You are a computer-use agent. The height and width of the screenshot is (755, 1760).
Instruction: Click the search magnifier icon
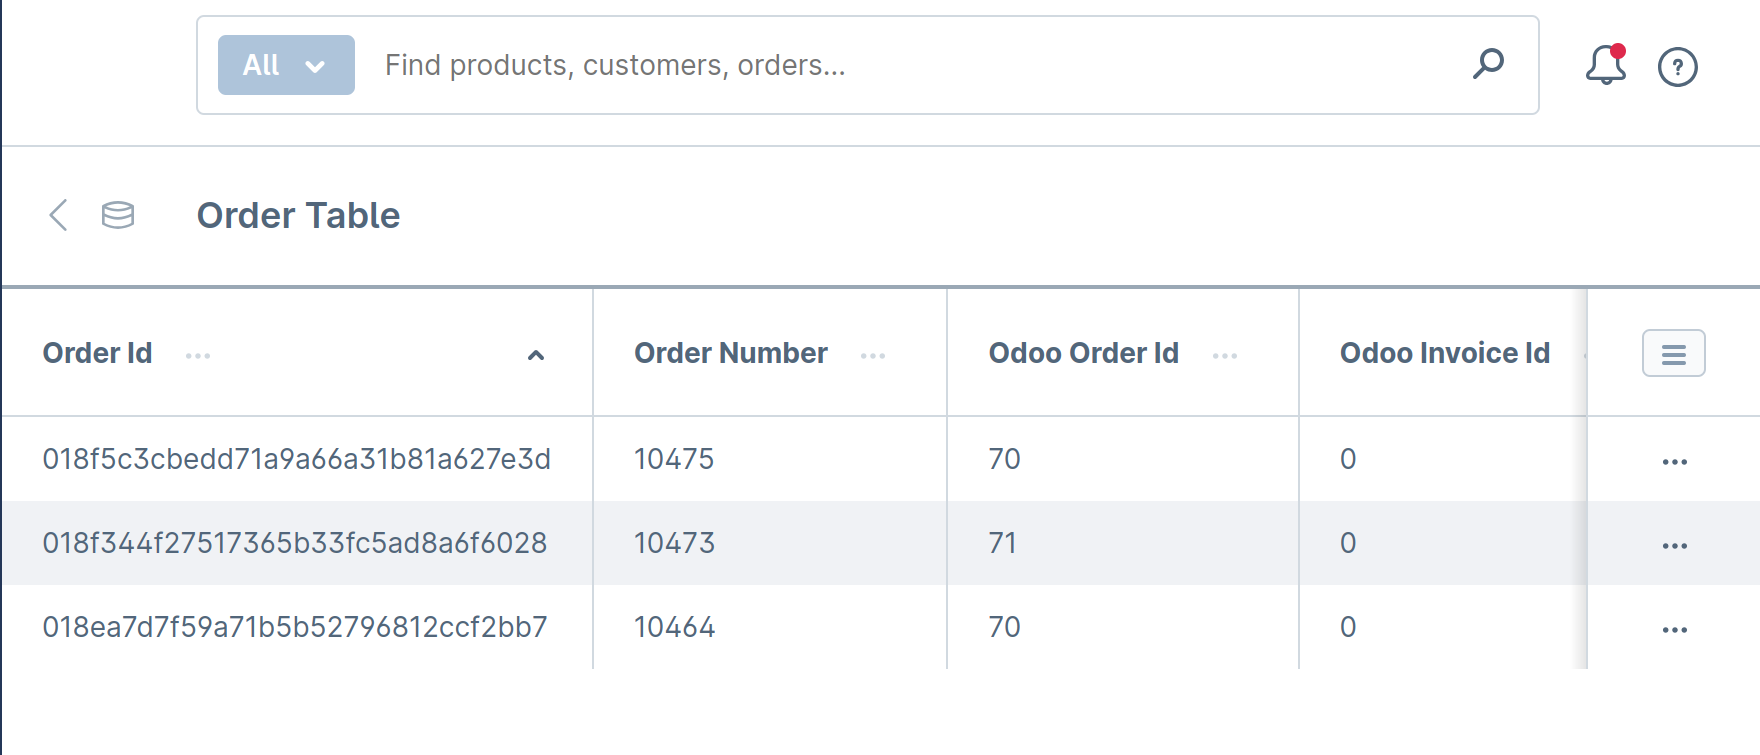pyautogui.click(x=1488, y=64)
